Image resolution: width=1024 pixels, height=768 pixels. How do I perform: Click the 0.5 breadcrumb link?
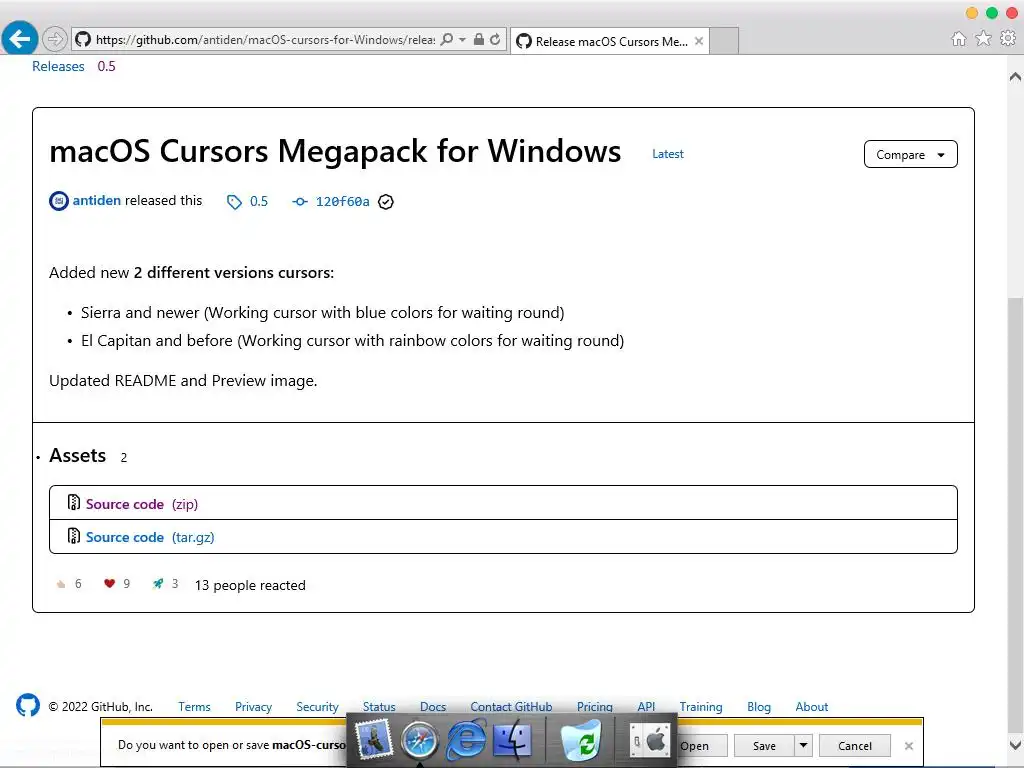pyautogui.click(x=106, y=67)
